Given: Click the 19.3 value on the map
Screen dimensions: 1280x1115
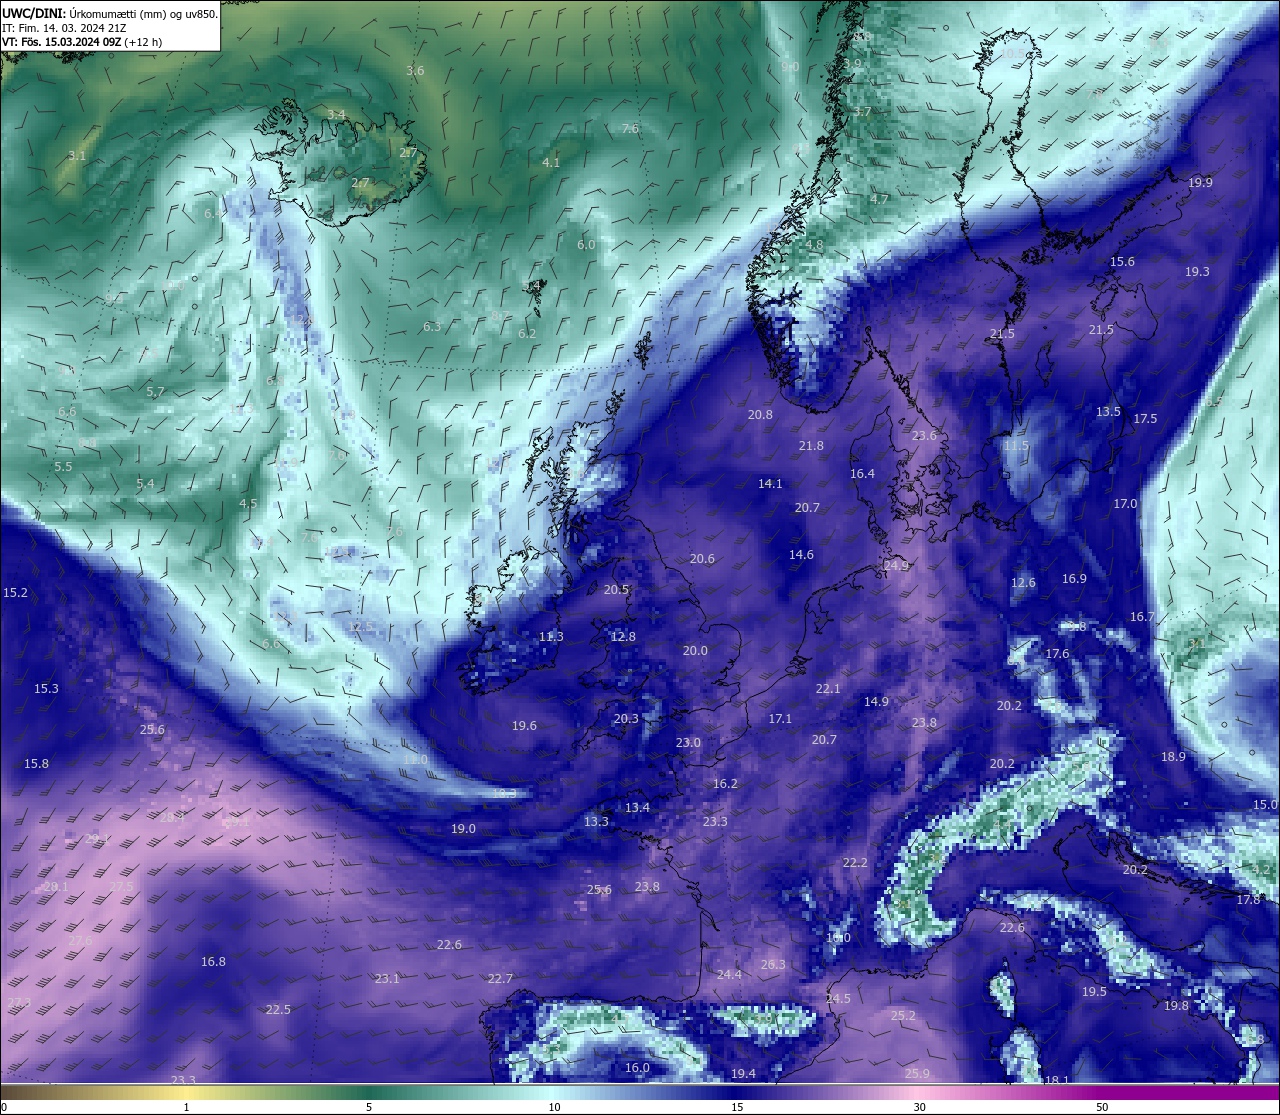Looking at the screenshot, I should click(x=1197, y=272).
